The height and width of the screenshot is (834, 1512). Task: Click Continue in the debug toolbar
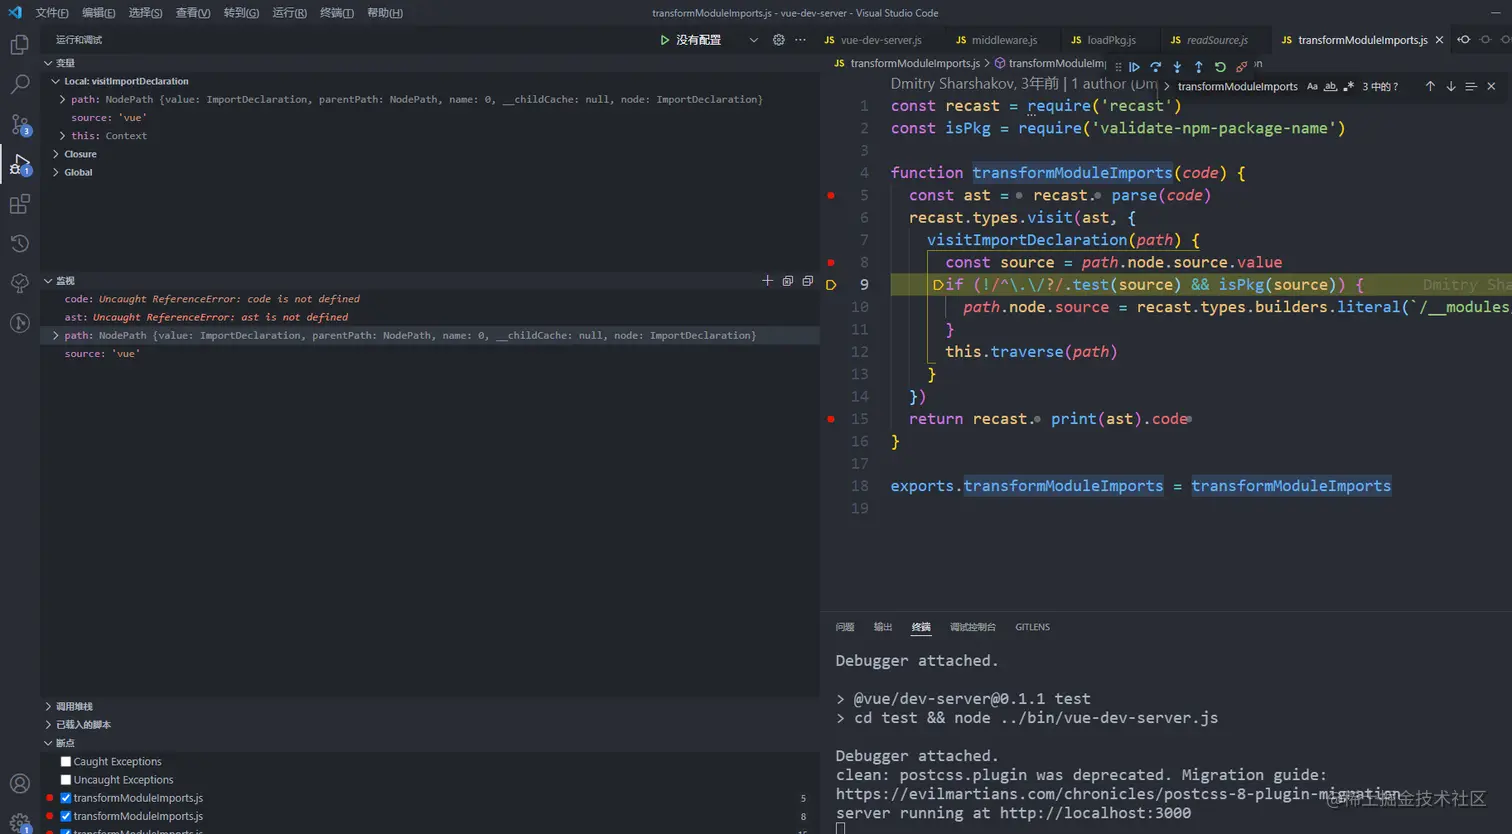click(x=1134, y=67)
